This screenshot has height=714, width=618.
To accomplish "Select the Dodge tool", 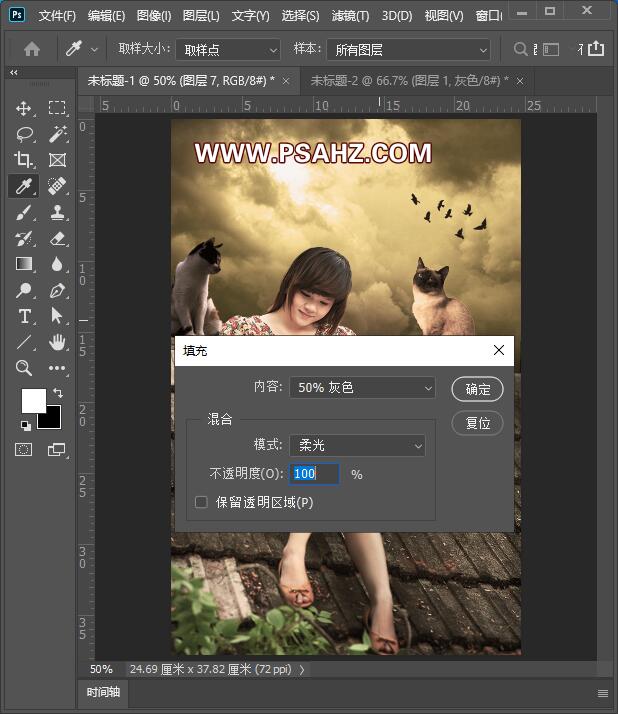I will point(24,290).
